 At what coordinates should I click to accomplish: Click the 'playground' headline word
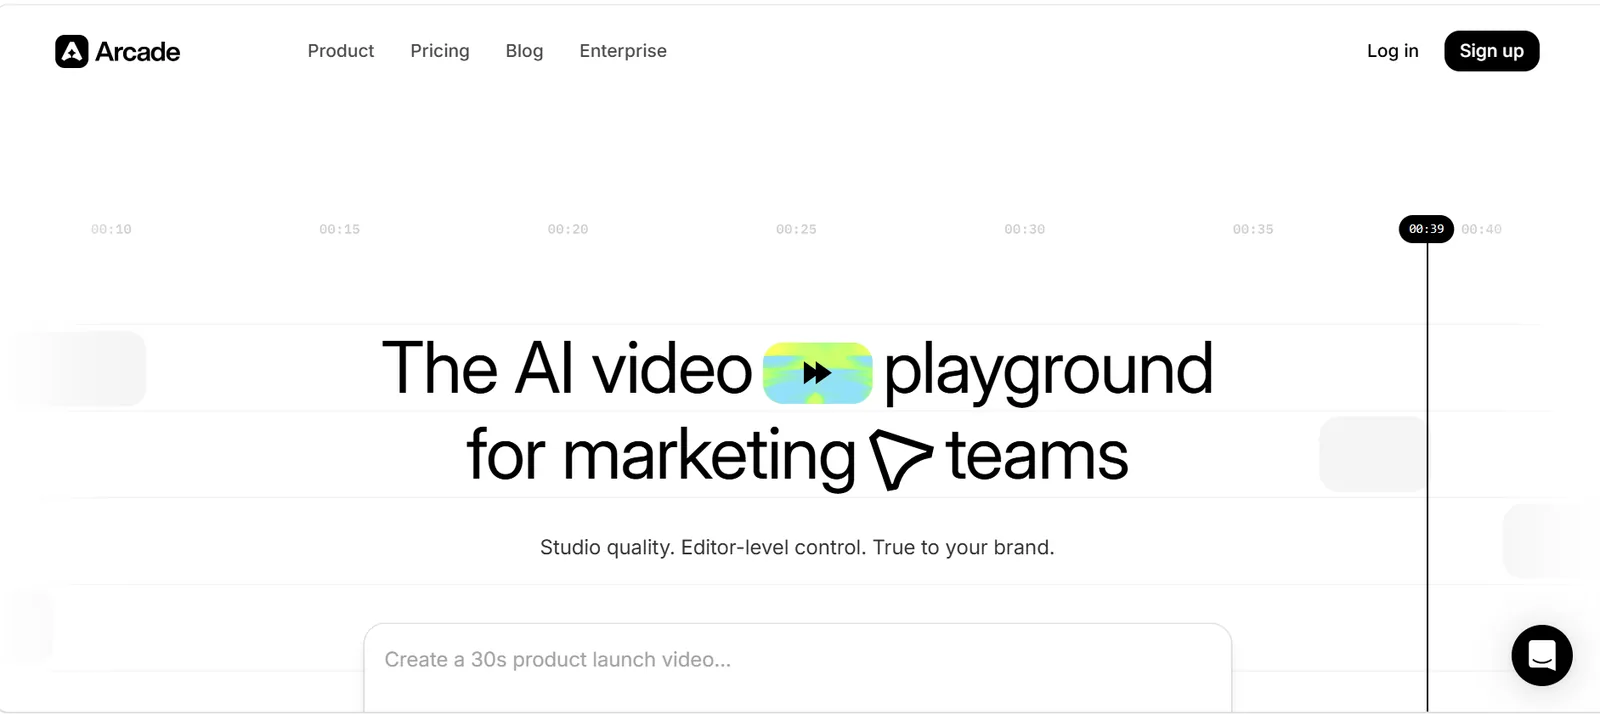(1048, 372)
